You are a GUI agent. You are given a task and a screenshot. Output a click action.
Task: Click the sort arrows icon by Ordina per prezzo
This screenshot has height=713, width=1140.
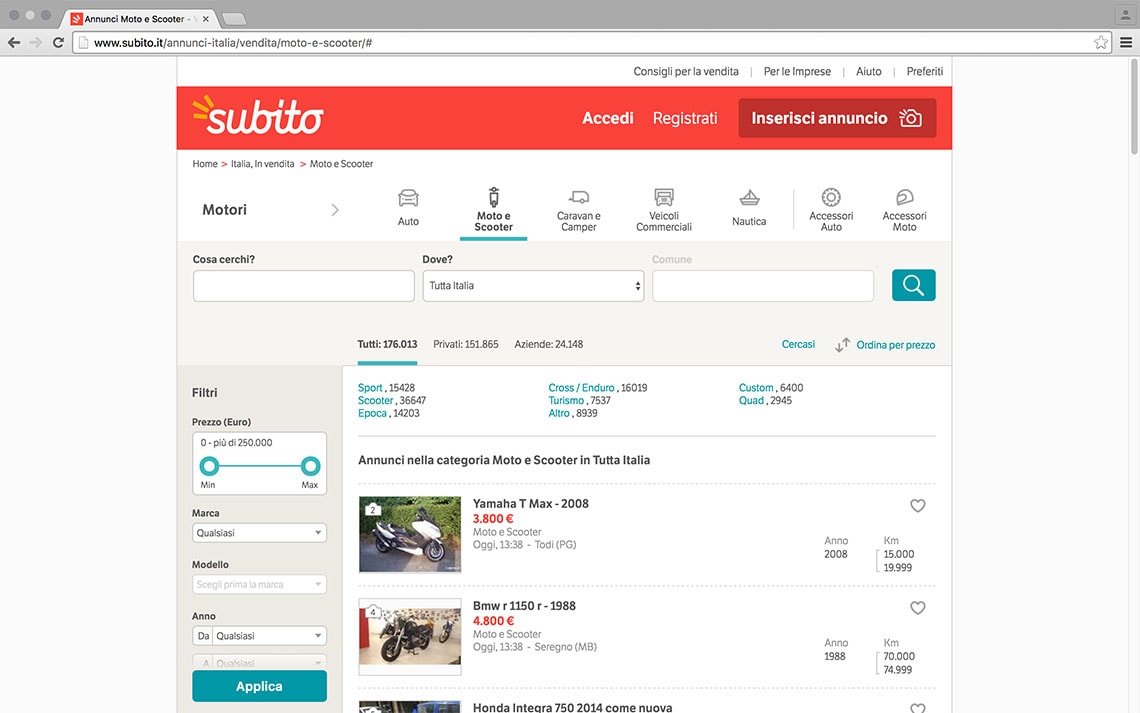click(843, 345)
